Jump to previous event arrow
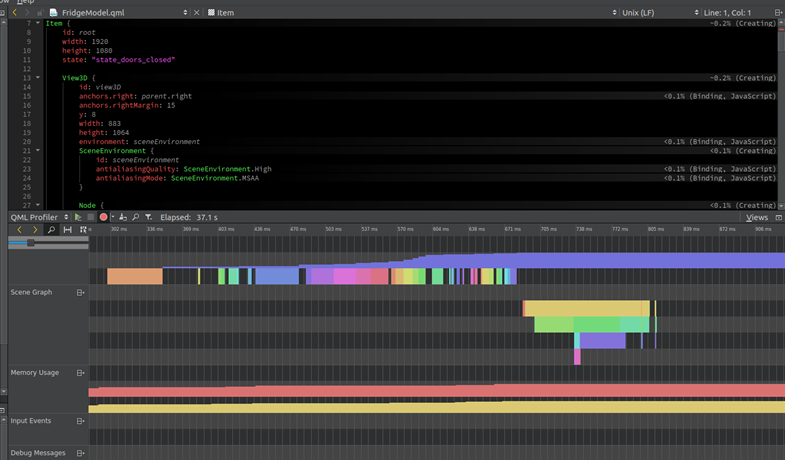This screenshot has width=785, height=460. click(x=19, y=230)
